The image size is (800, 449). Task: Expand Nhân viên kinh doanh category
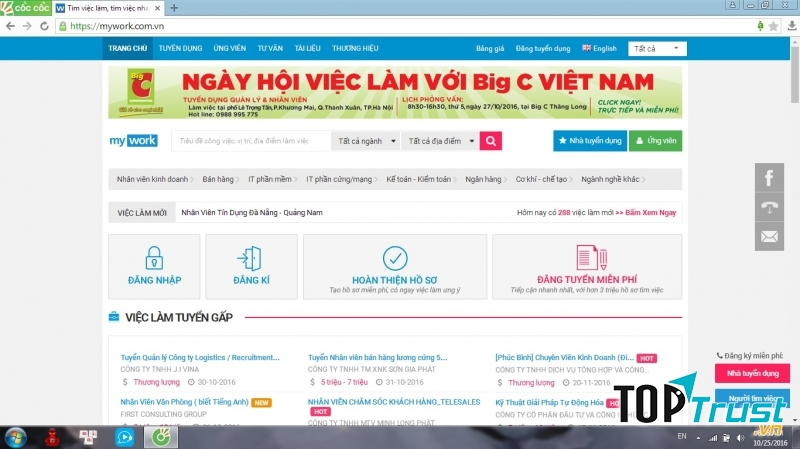155,179
